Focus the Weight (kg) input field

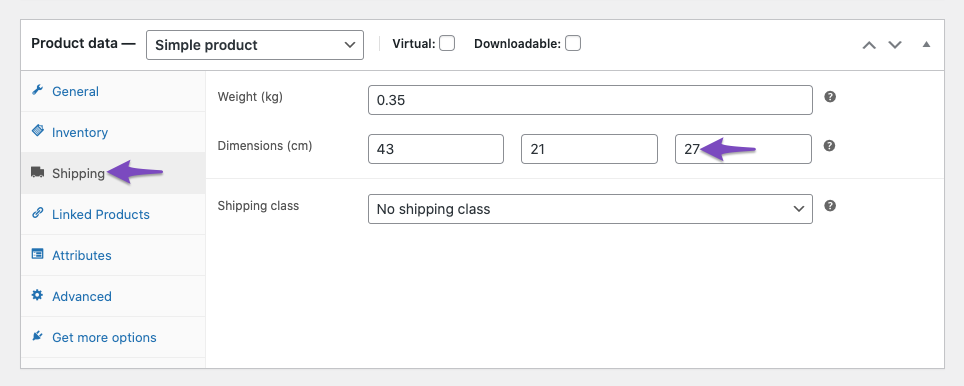coord(590,100)
